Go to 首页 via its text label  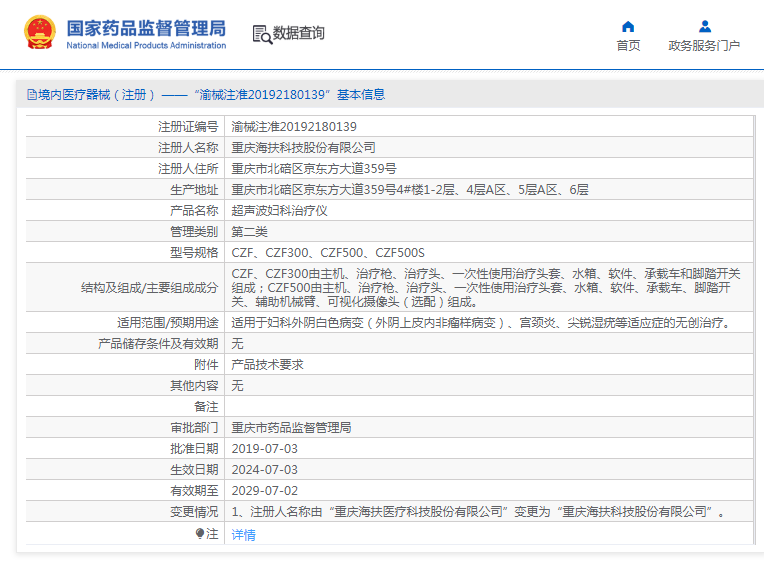coord(628,46)
